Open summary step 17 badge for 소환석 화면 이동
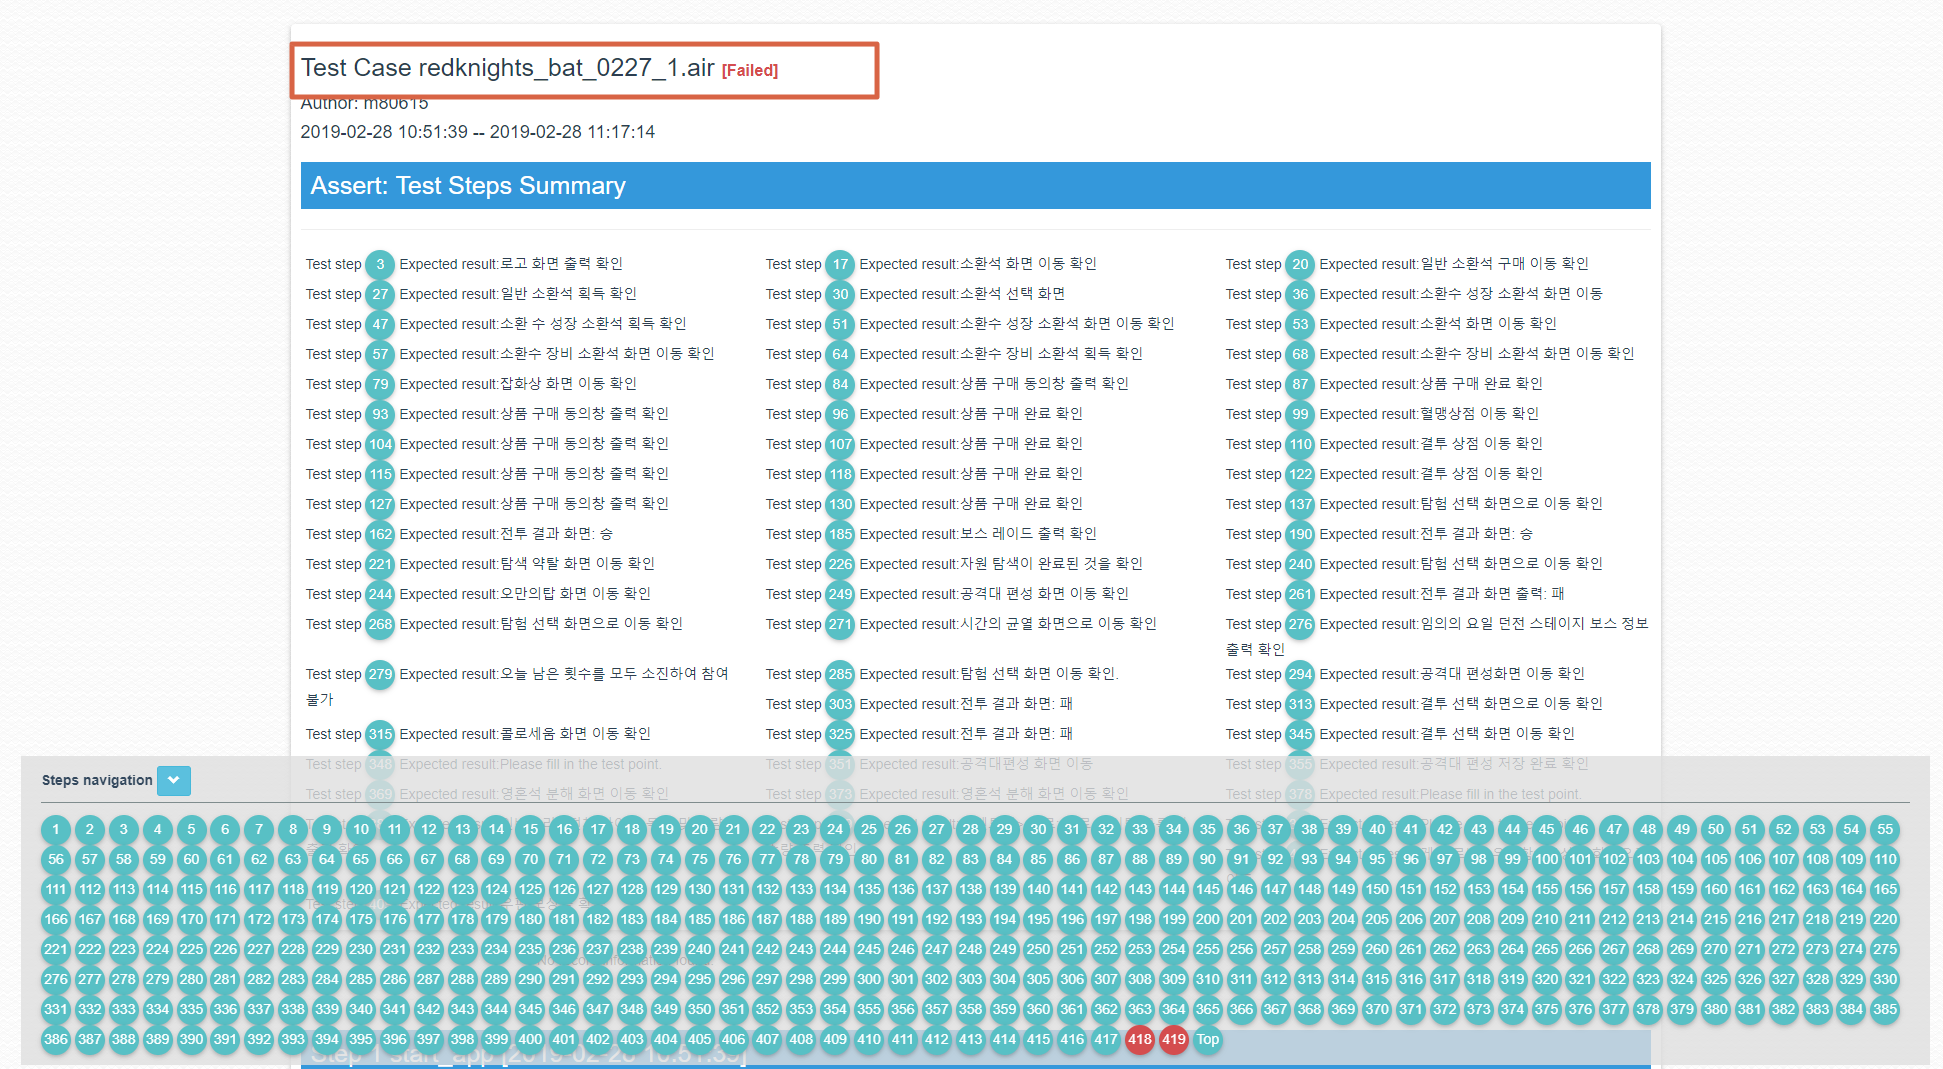 tap(840, 264)
